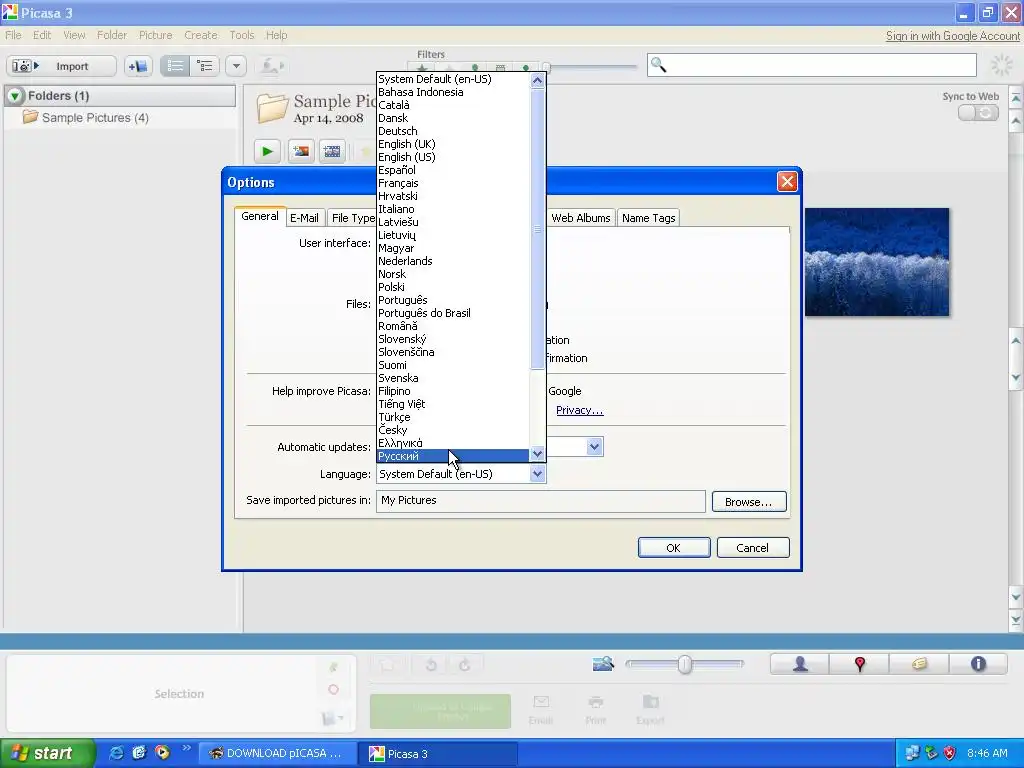Open the Create menu
This screenshot has width=1024, height=768.
pyautogui.click(x=200, y=35)
